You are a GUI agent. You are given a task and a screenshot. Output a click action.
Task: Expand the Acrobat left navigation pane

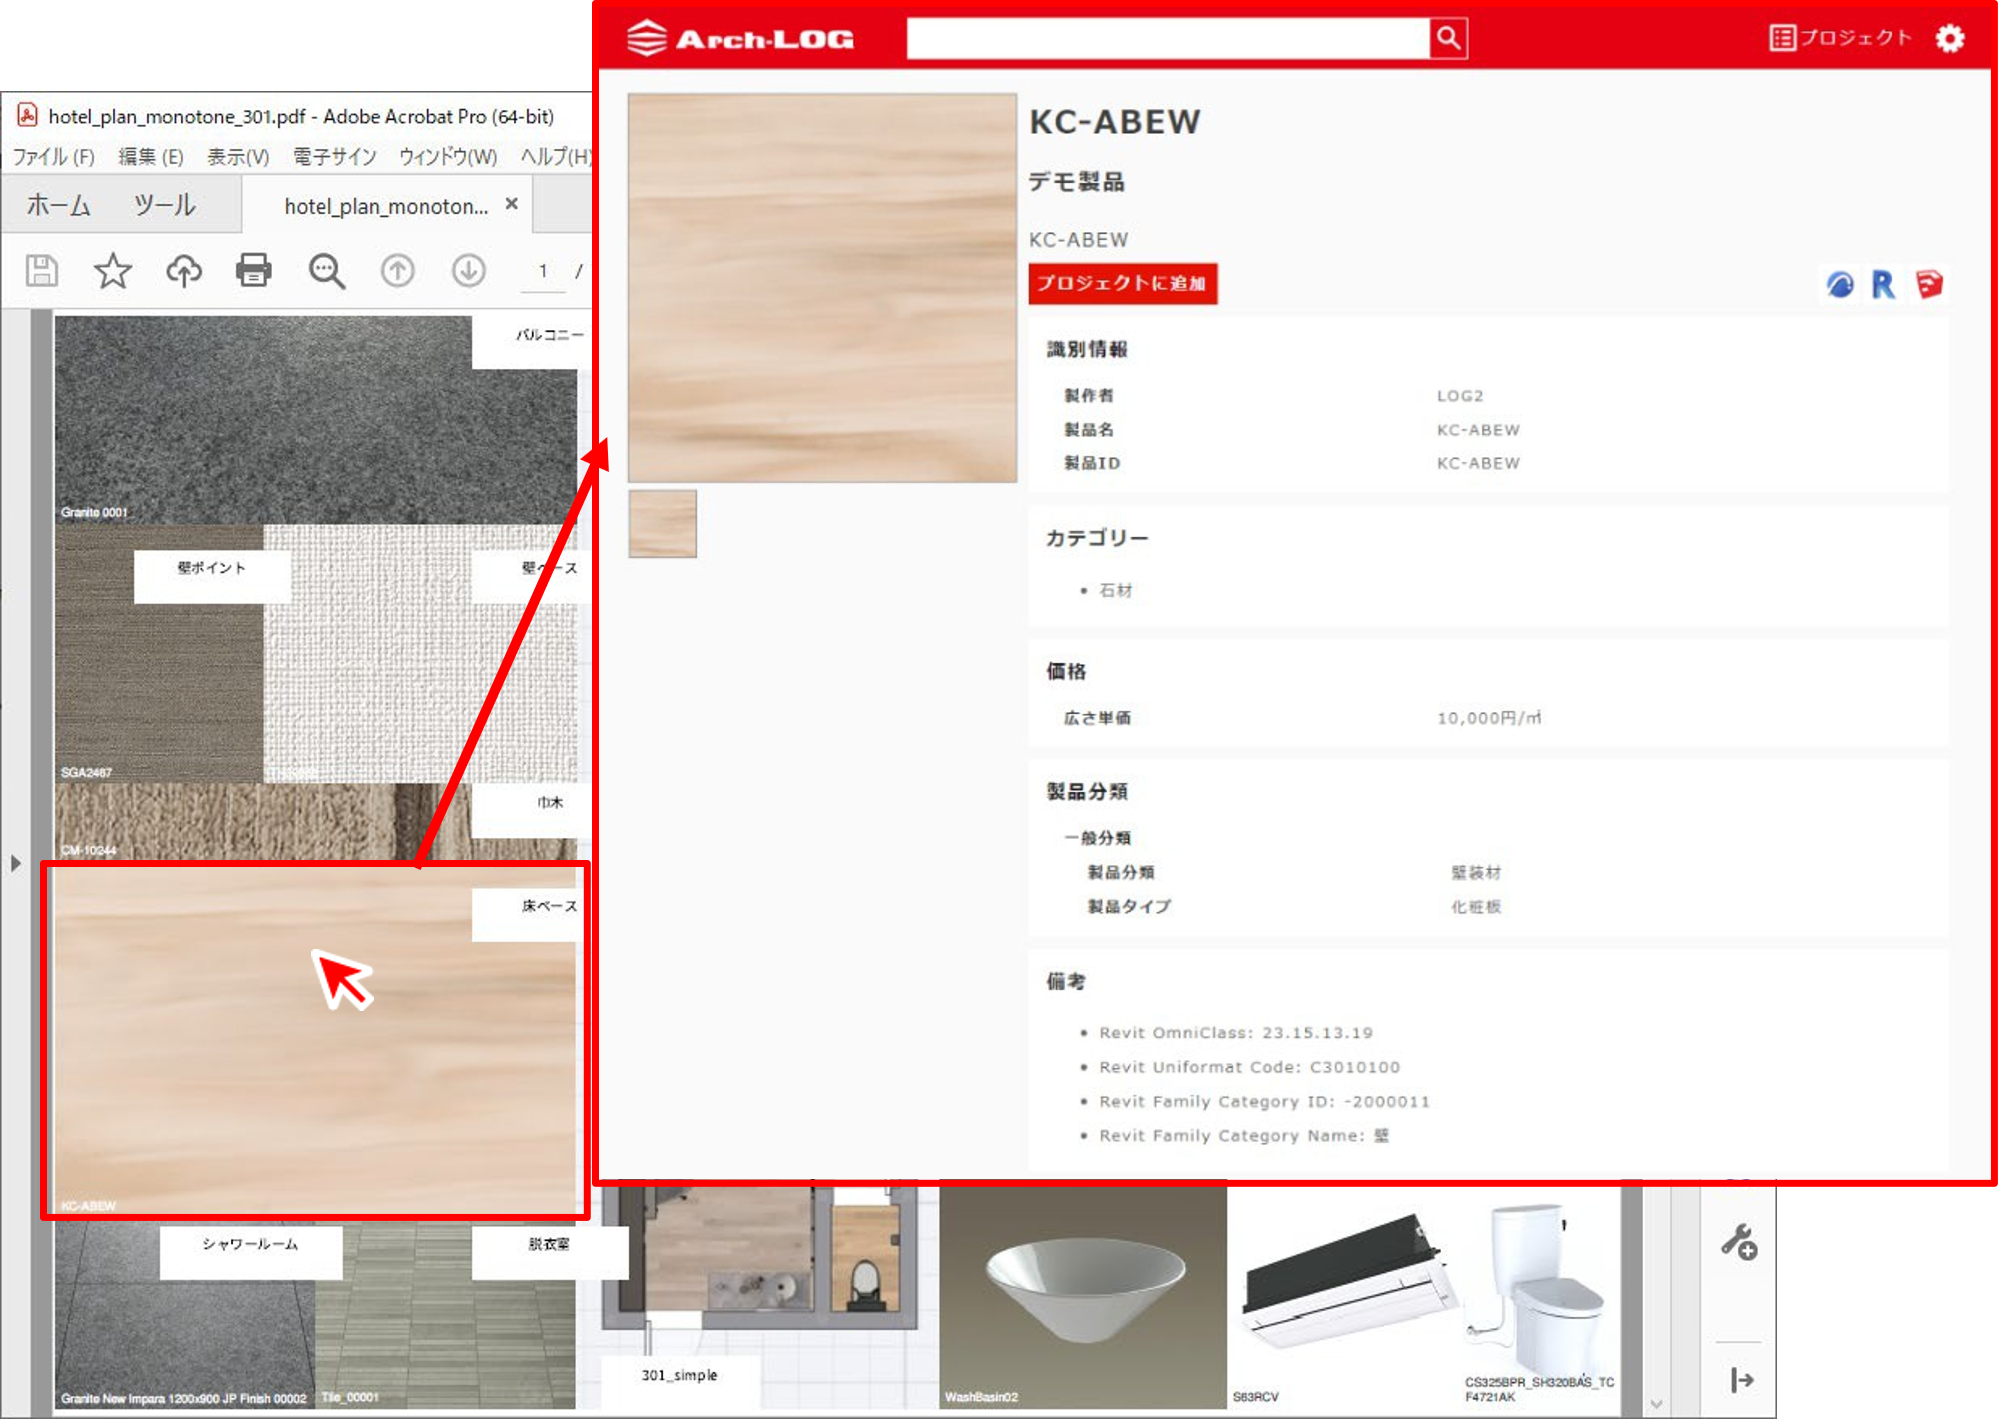[15, 863]
